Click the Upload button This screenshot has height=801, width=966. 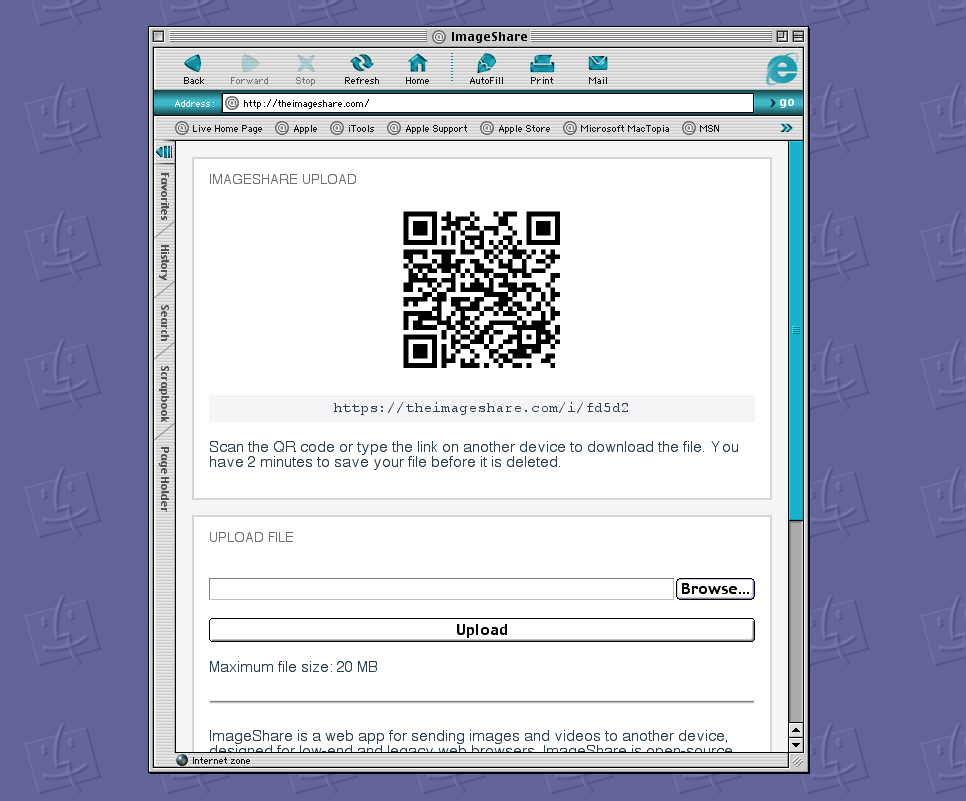point(482,630)
